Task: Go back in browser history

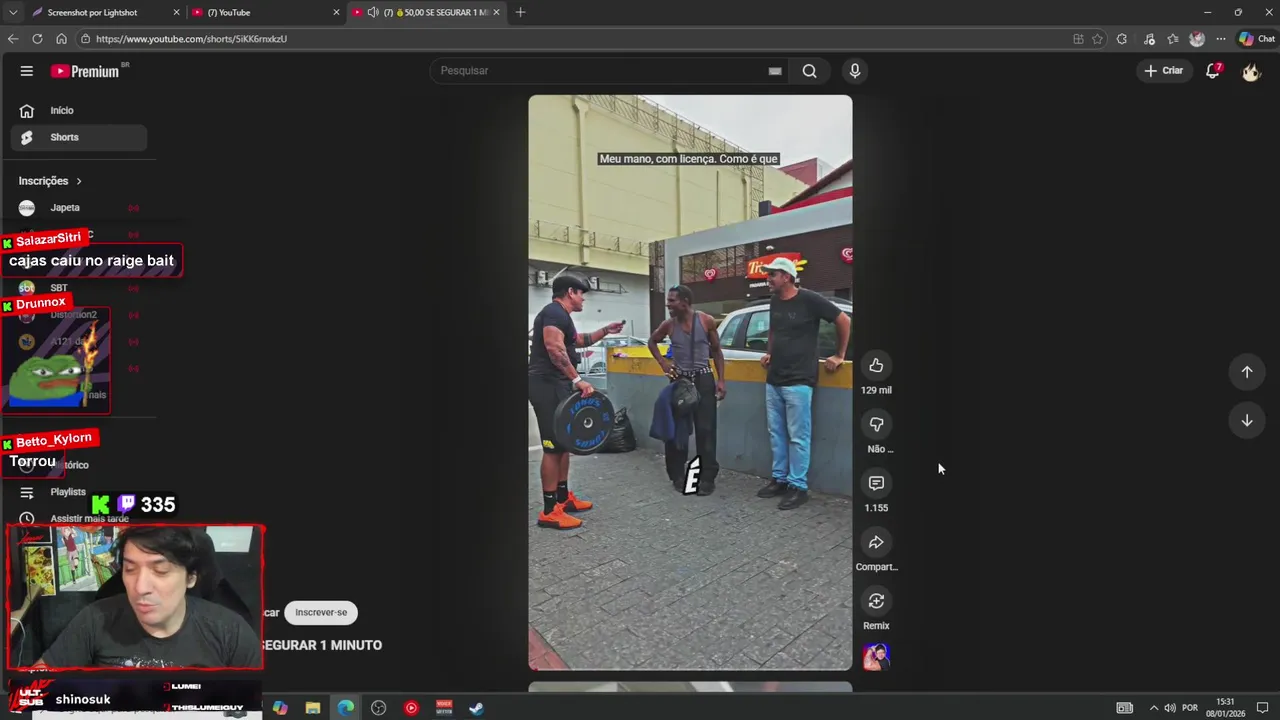Action: click(12, 39)
